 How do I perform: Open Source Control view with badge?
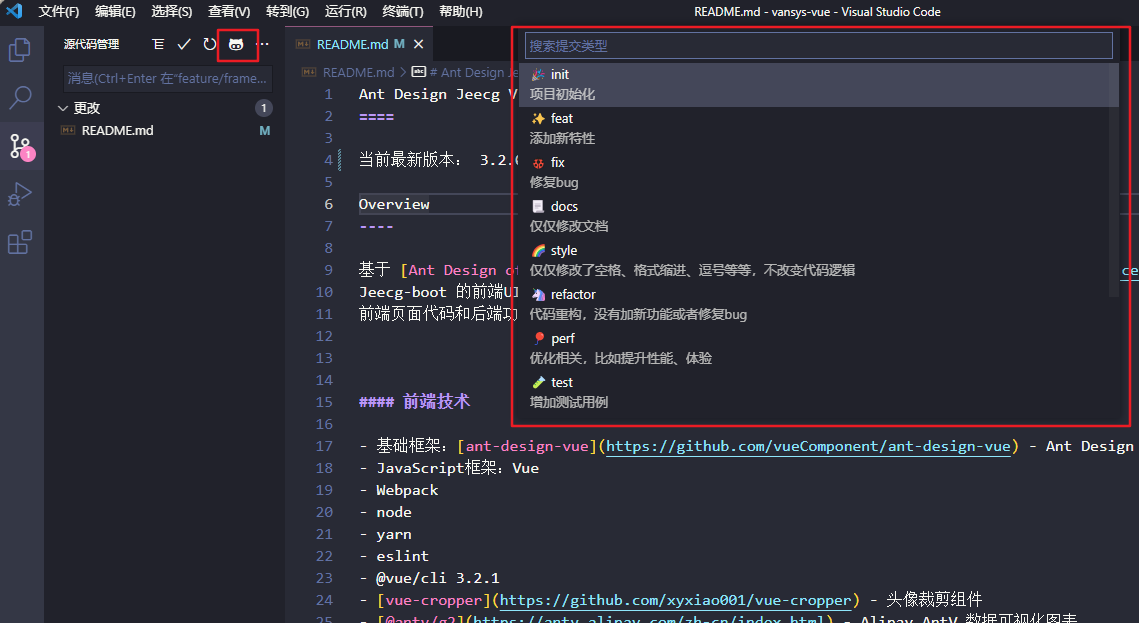[20, 146]
